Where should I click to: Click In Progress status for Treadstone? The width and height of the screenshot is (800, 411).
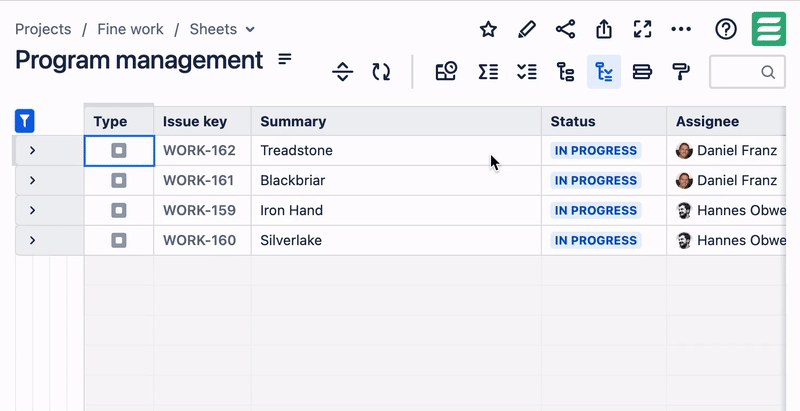(595, 150)
